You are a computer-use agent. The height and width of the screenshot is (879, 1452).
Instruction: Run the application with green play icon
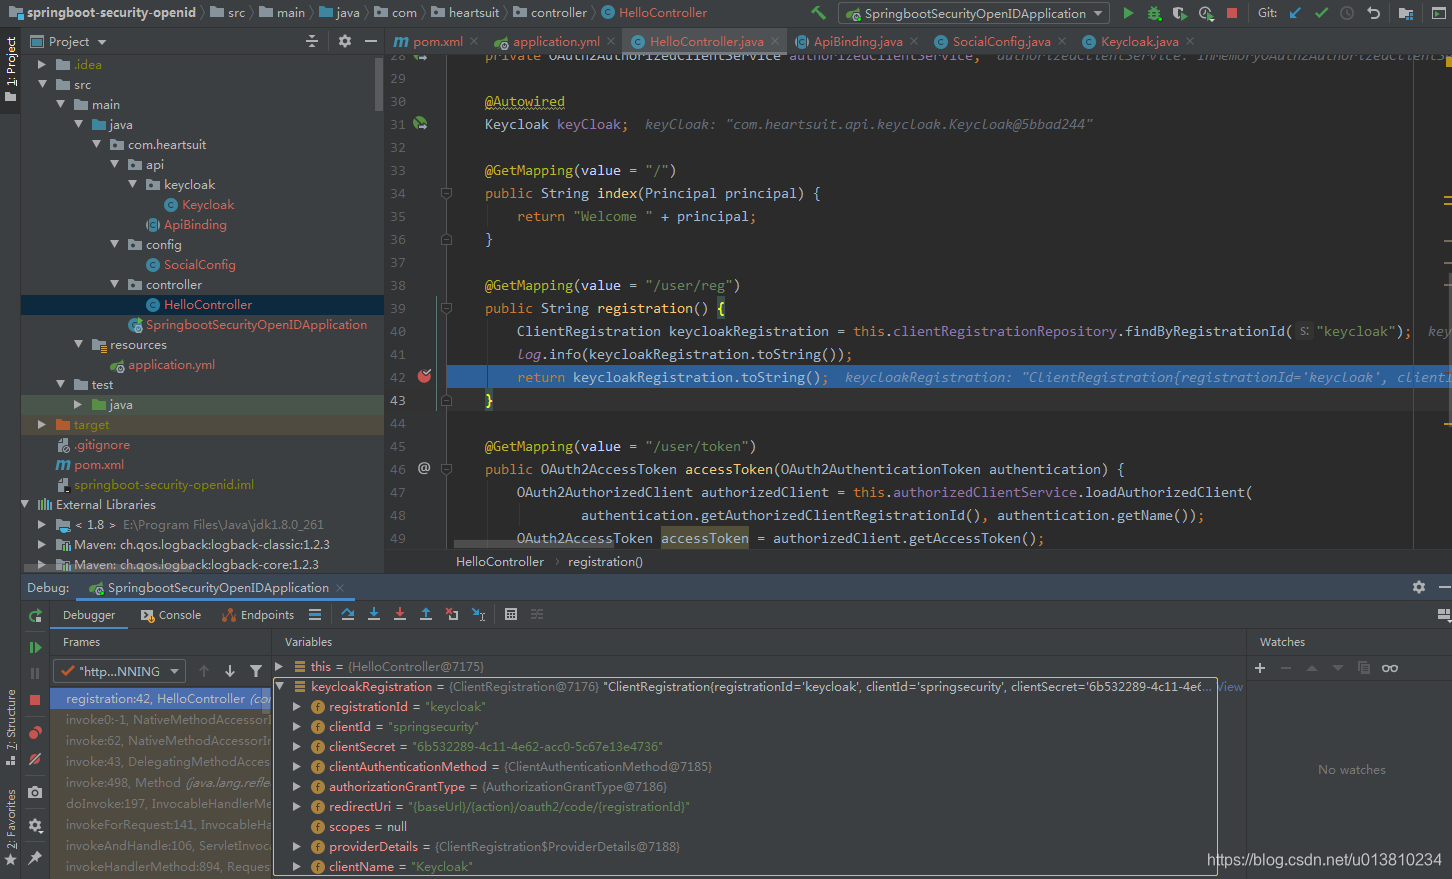[1128, 13]
